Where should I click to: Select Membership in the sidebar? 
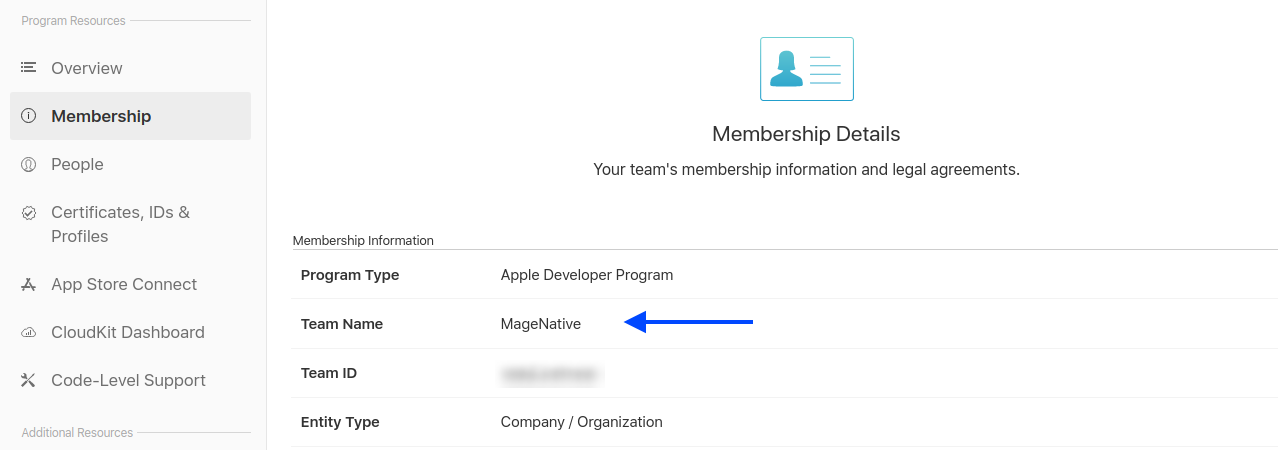(x=130, y=116)
